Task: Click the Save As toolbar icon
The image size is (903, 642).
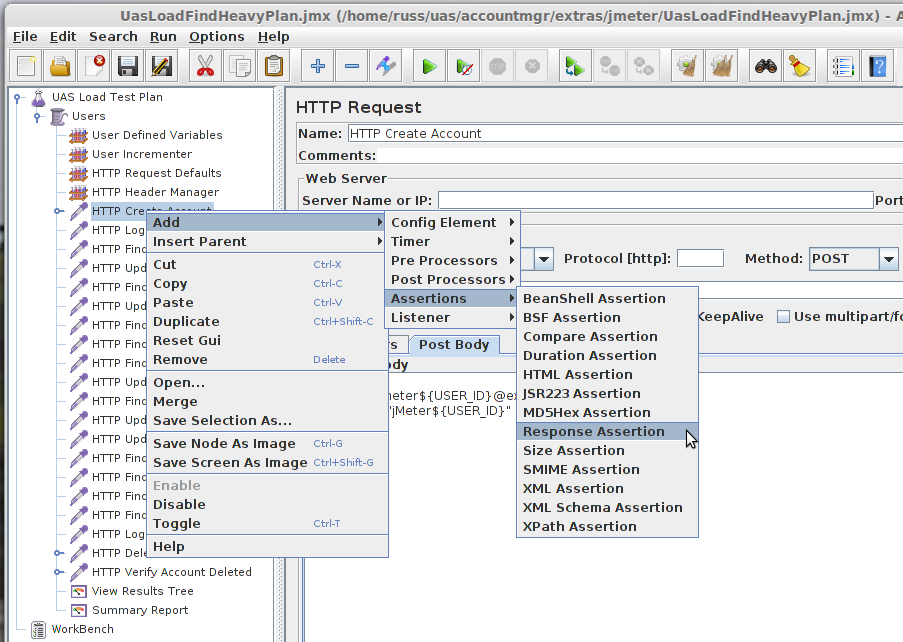Action: tap(162, 66)
